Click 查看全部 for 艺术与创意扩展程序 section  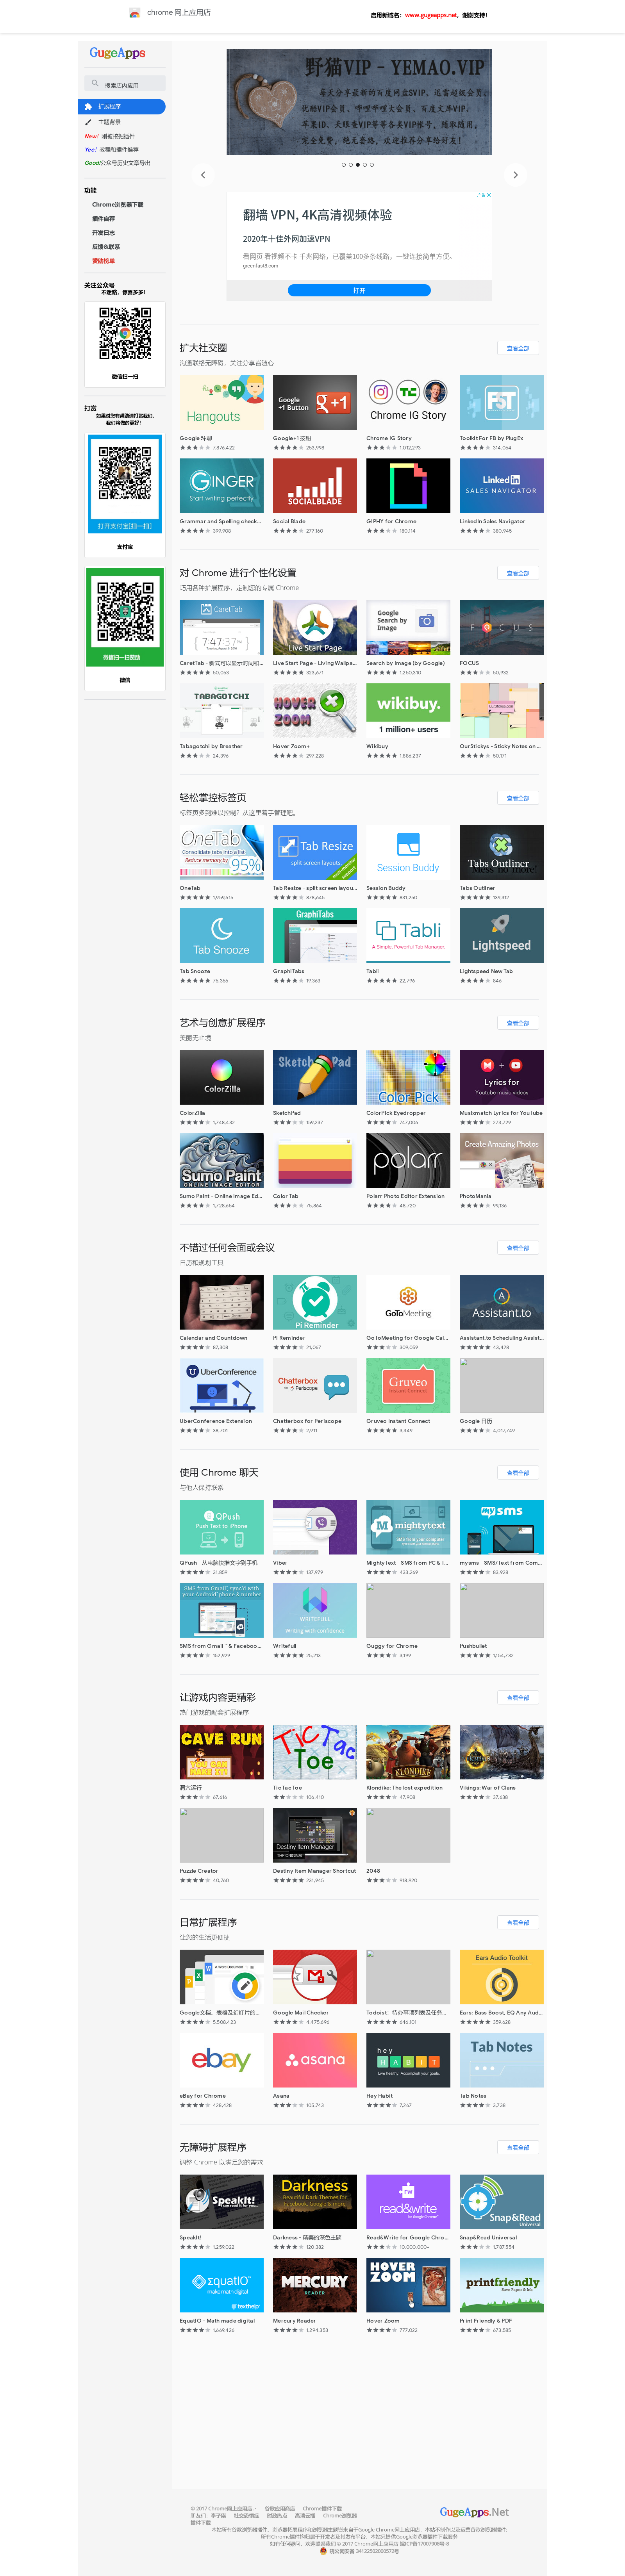point(518,1023)
